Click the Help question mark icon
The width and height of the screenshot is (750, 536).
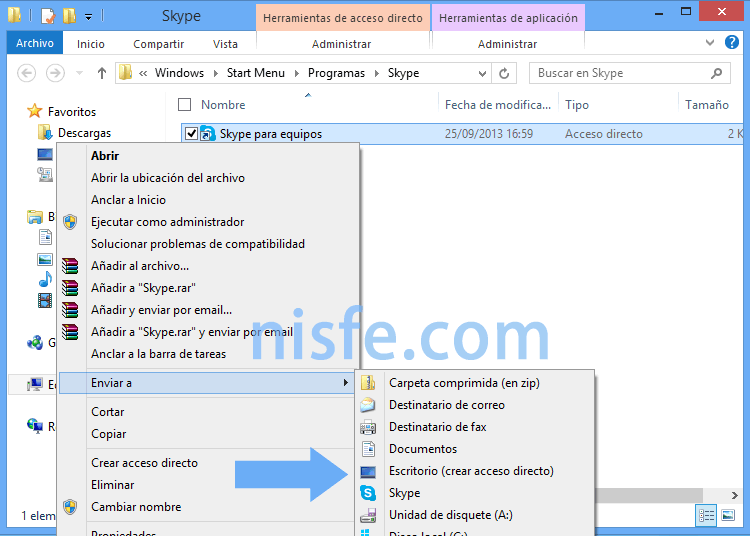point(732,43)
